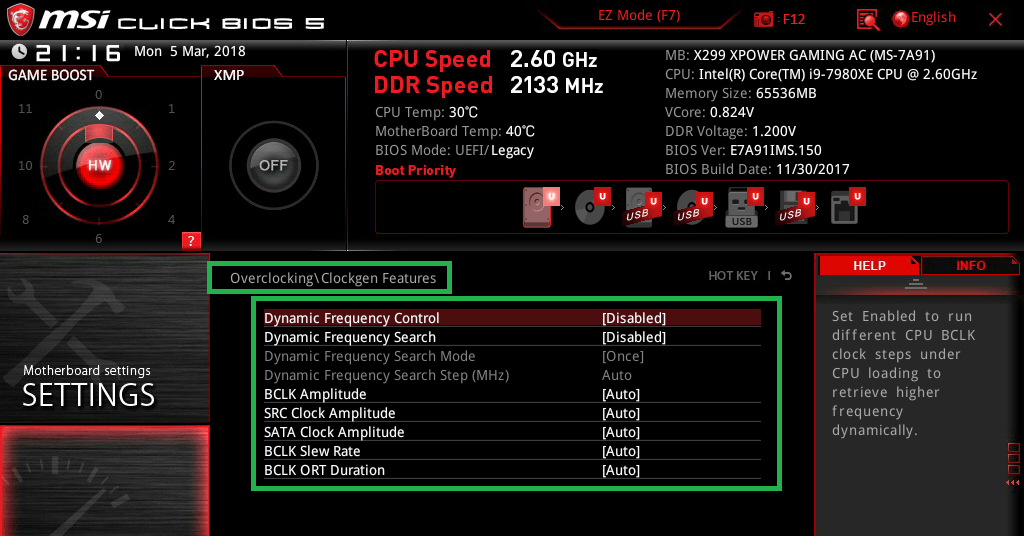
Task: Select the hard disk boot device icon
Action: click(x=539, y=208)
